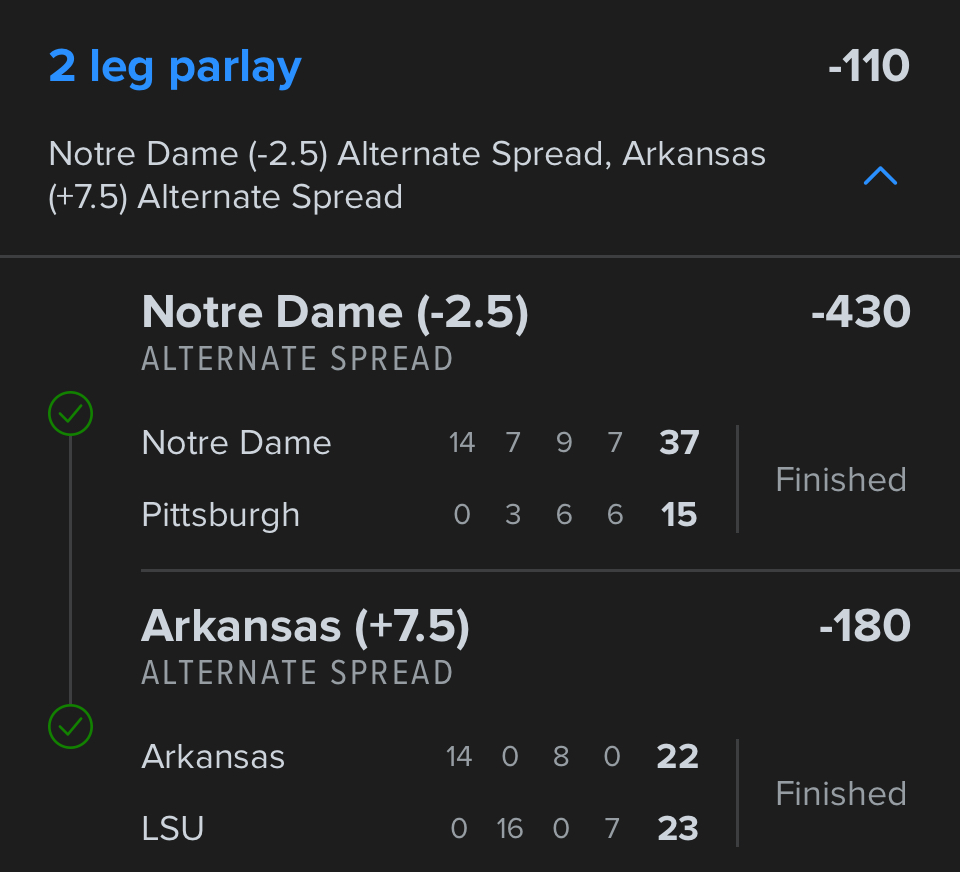
Task: Tap Alternate Spread label under Arkansas
Action: (297, 673)
